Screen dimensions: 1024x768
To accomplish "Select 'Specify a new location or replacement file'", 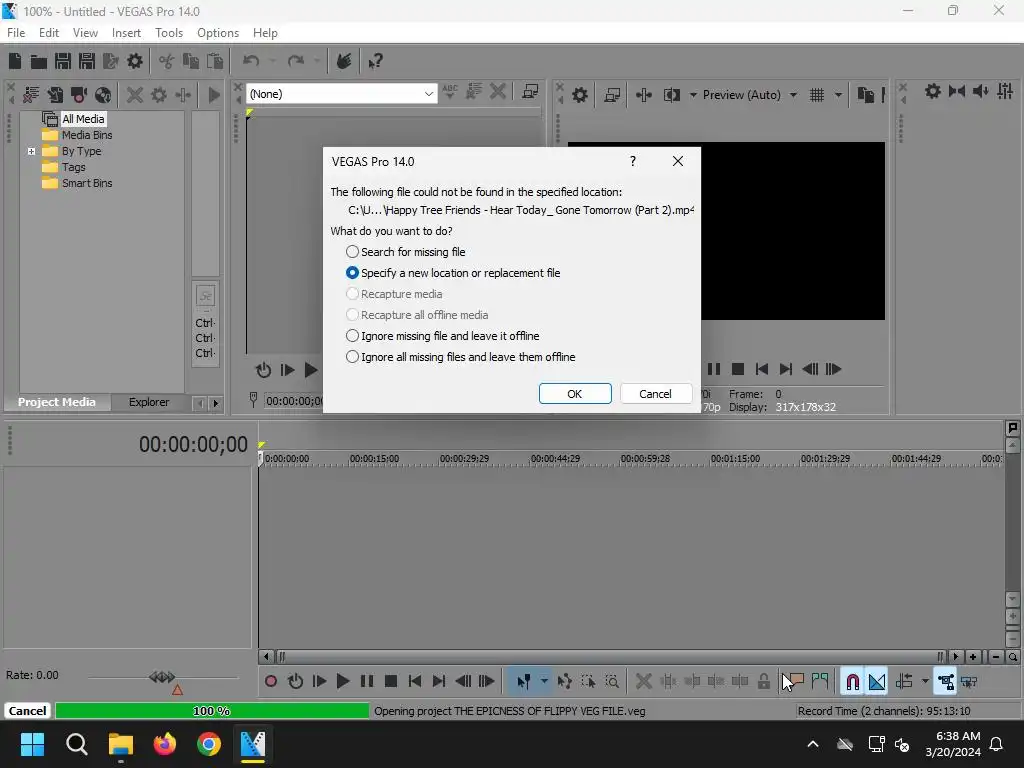I will coord(453,273).
